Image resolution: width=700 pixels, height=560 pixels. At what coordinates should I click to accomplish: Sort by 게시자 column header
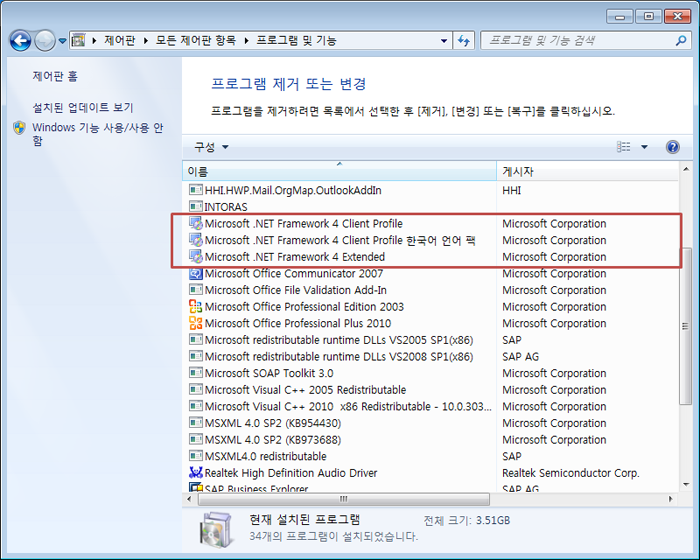tap(587, 171)
